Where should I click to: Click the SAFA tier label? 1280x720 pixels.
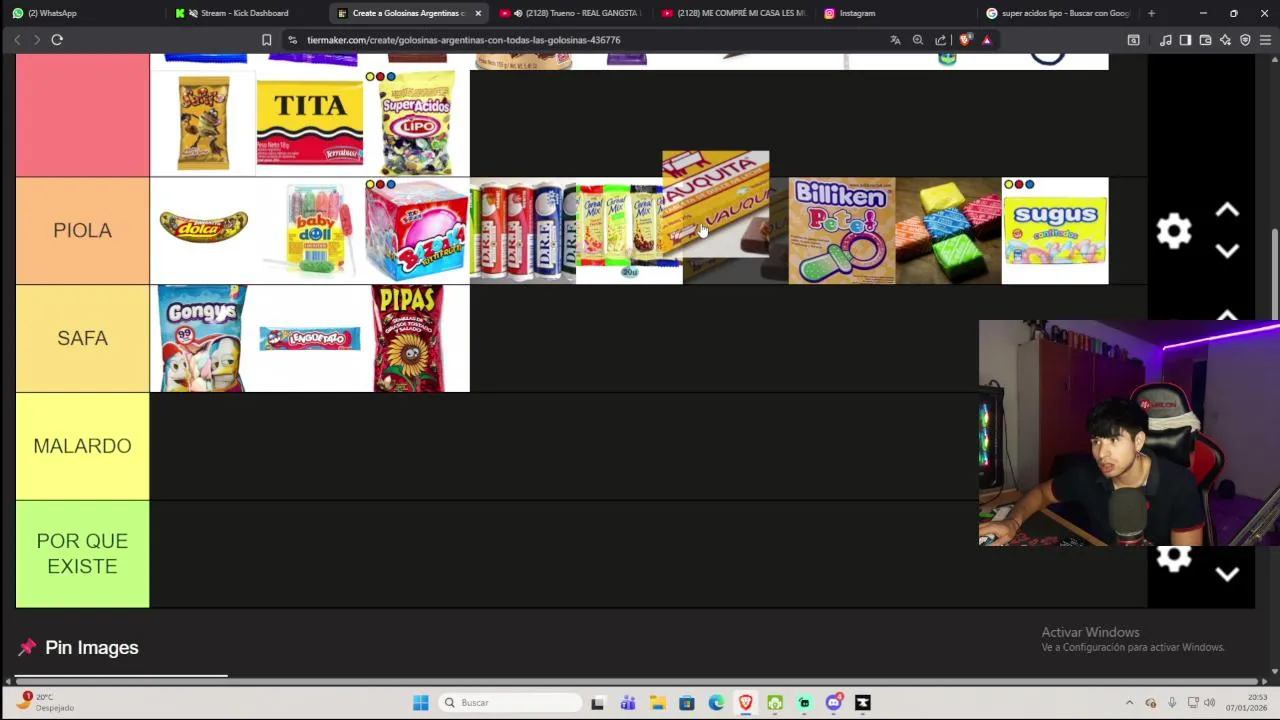(x=82, y=338)
